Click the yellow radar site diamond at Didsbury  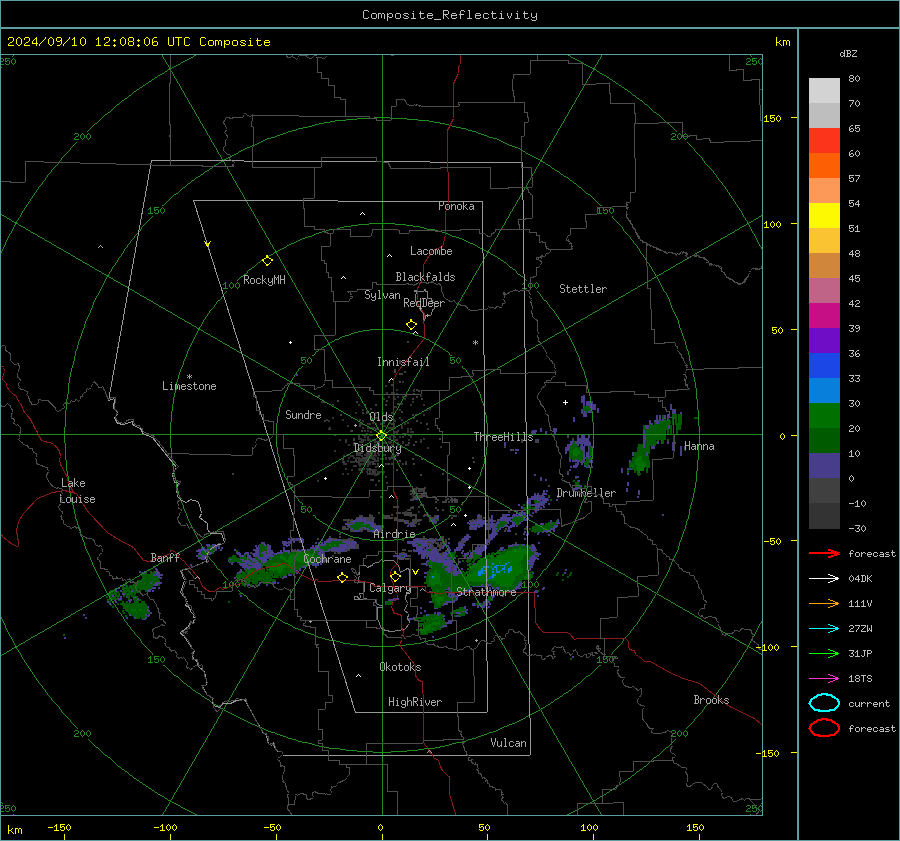(x=382, y=436)
